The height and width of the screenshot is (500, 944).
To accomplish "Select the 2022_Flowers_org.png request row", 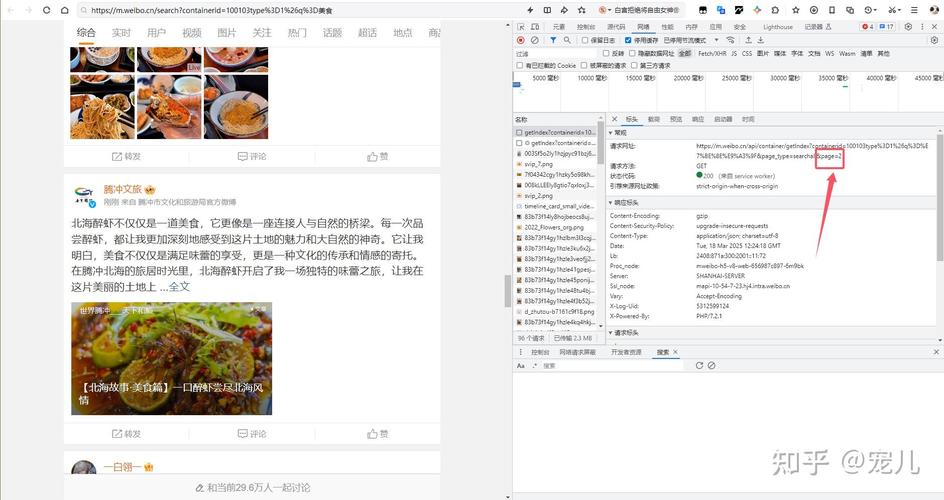I will pyautogui.click(x=557, y=227).
